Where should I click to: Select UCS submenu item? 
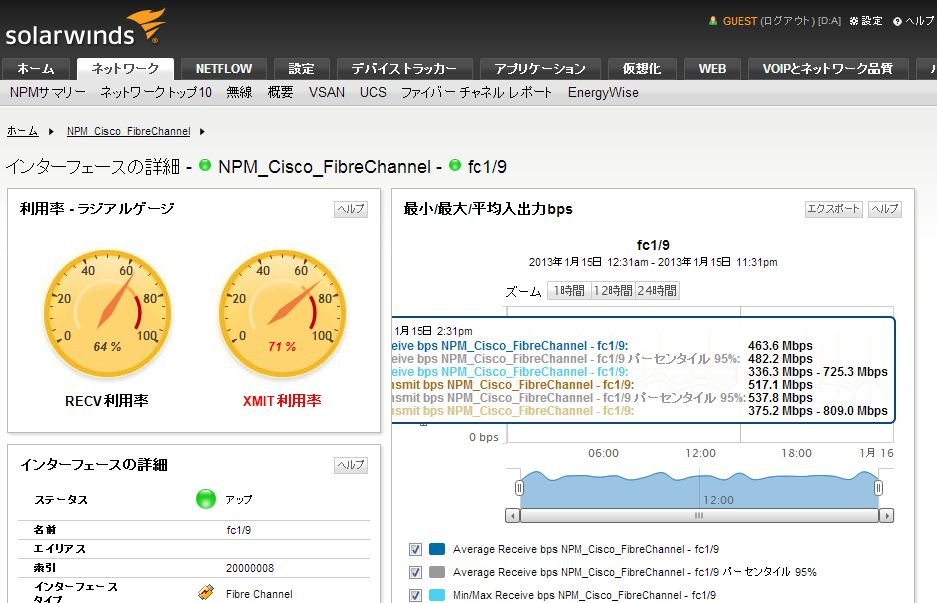click(x=373, y=93)
